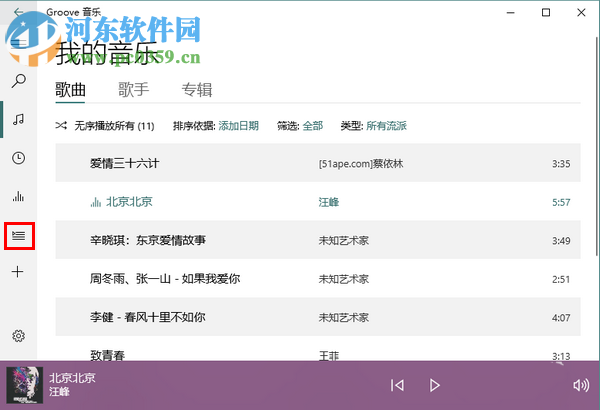Open playlists icon in sidebar
Screen dimensions: 600x410
(18, 235)
